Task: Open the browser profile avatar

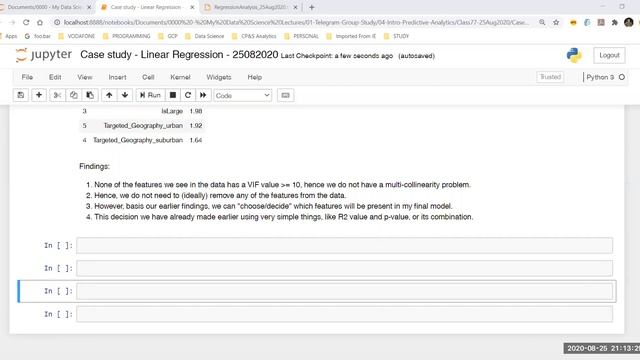Action: (629, 22)
